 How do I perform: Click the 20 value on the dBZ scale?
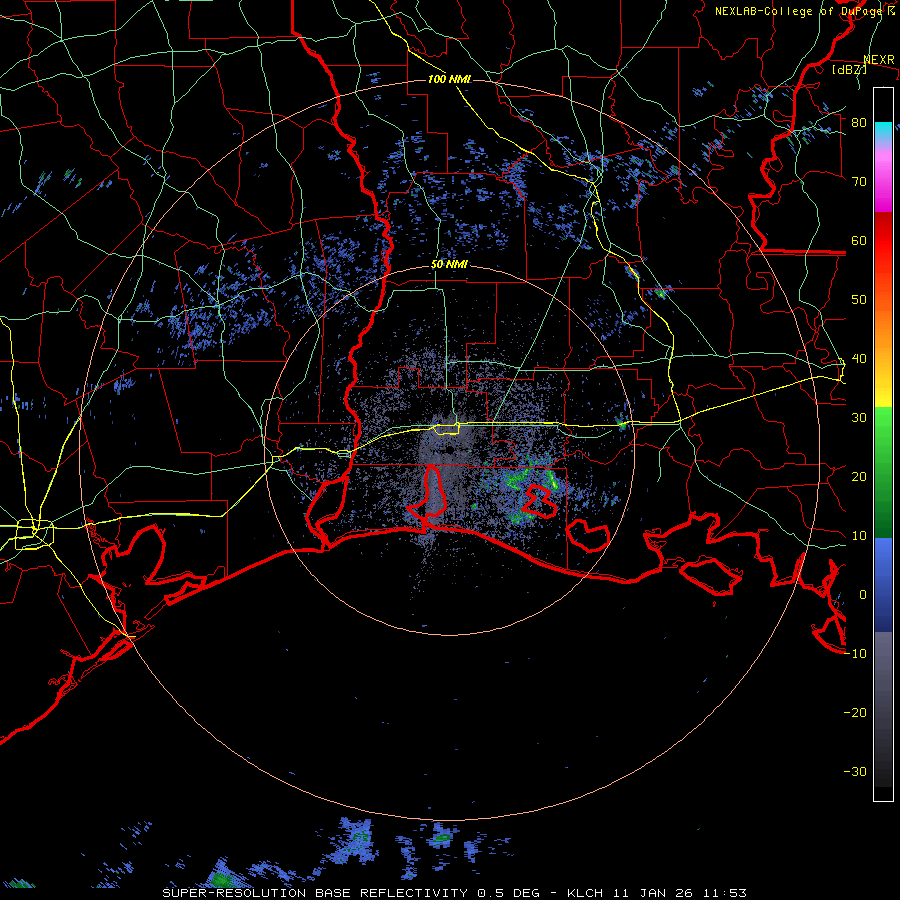tap(859, 477)
